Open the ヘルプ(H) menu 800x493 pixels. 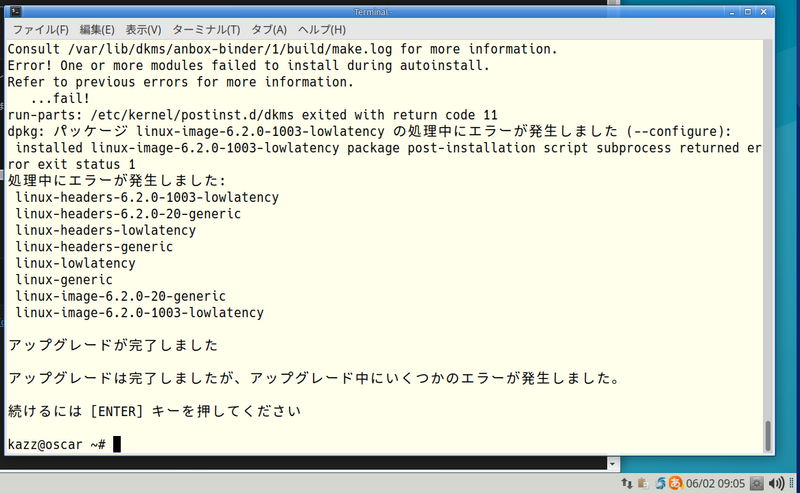[x=322, y=30]
